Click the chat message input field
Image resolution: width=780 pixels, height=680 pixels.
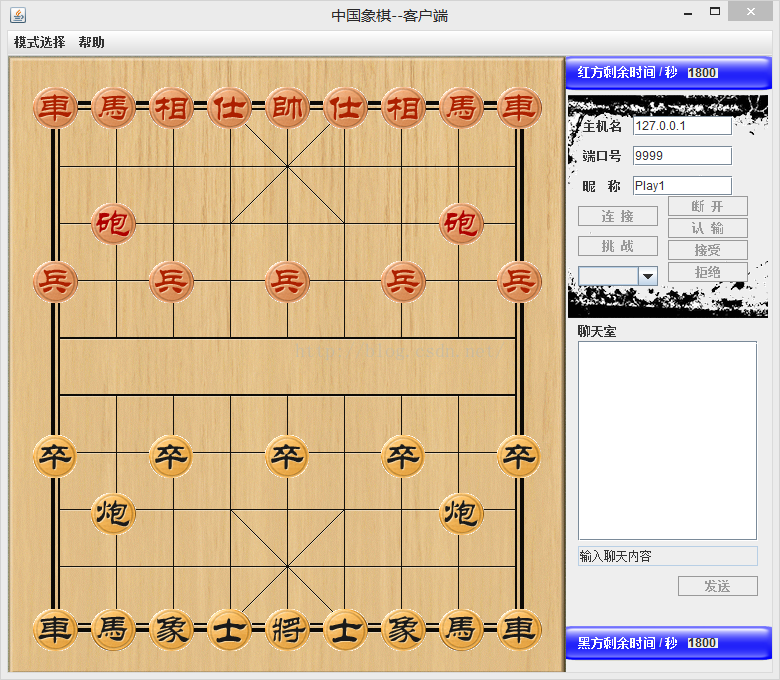(668, 556)
